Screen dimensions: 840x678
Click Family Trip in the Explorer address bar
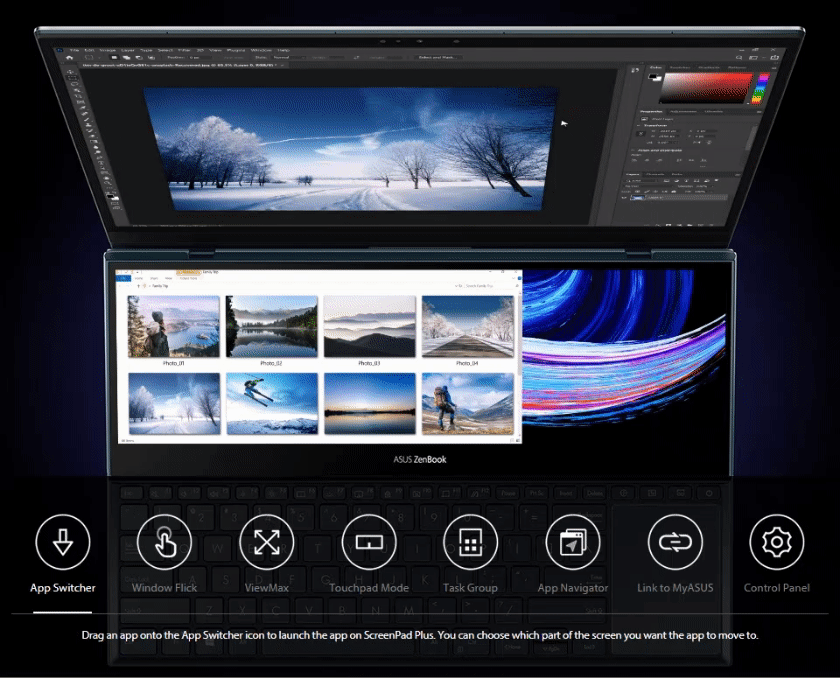click(160, 286)
